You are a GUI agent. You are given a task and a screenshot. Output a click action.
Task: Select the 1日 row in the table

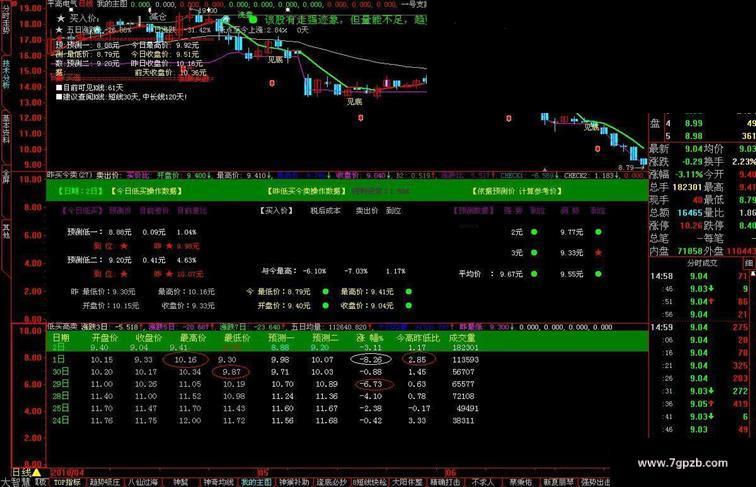pos(265,360)
